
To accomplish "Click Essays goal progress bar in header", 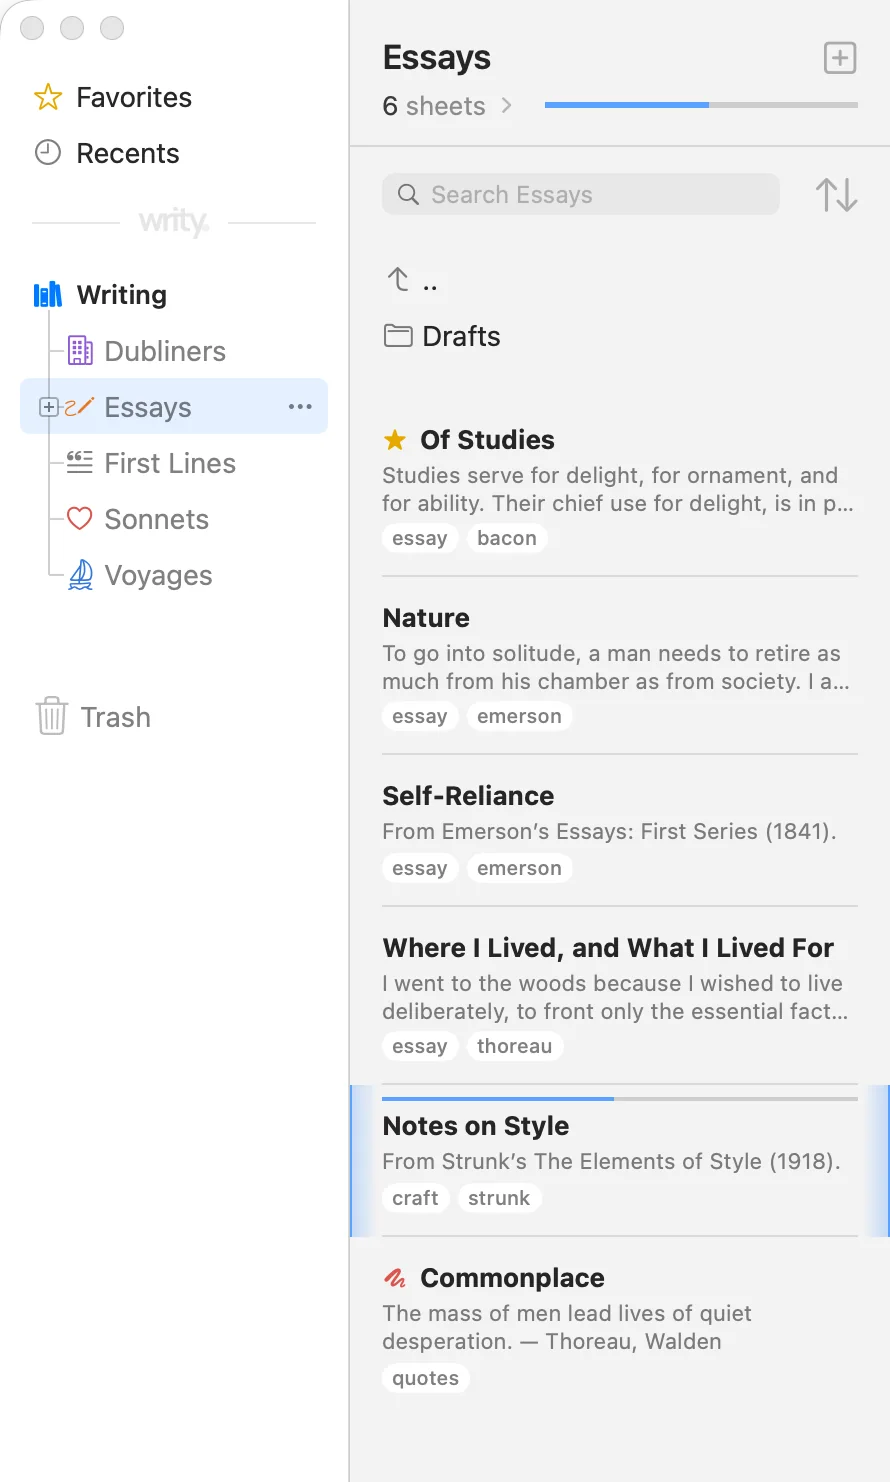I will (x=701, y=104).
